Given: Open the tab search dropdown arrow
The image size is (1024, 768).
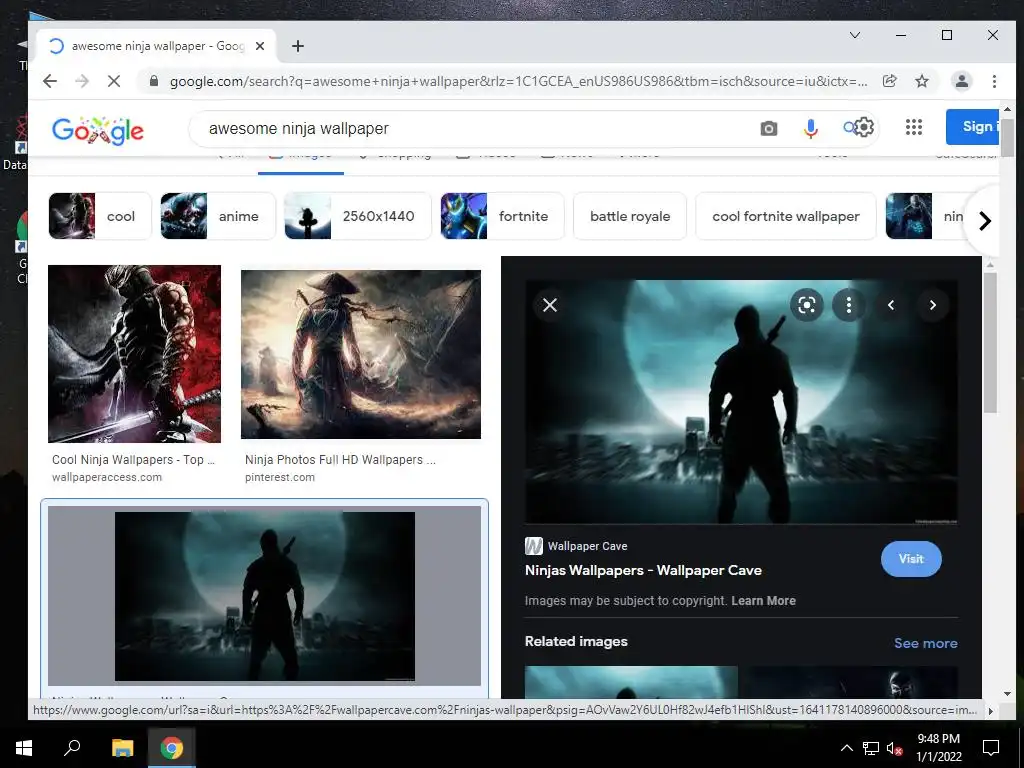Looking at the screenshot, I should tap(854, 35).
